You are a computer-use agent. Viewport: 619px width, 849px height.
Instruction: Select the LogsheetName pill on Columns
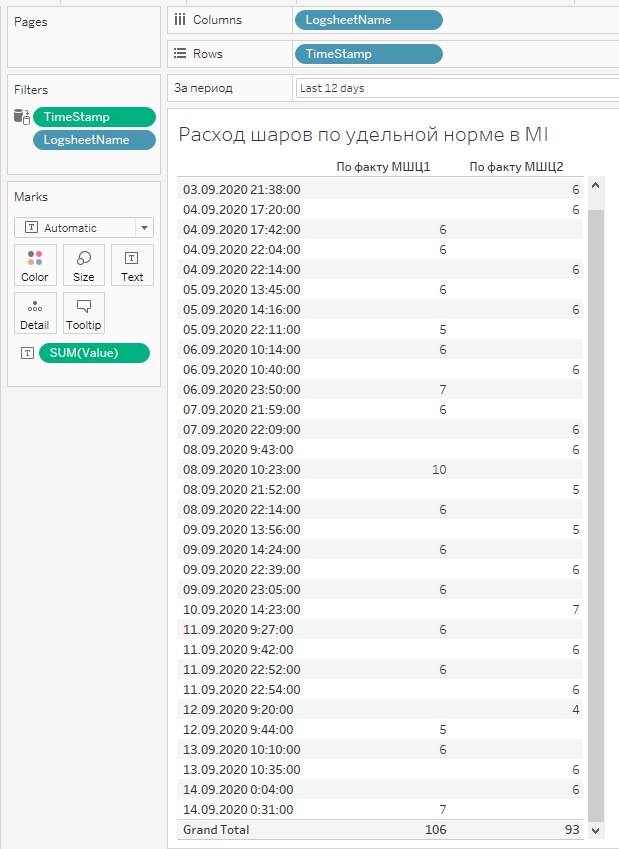[369, 20]
